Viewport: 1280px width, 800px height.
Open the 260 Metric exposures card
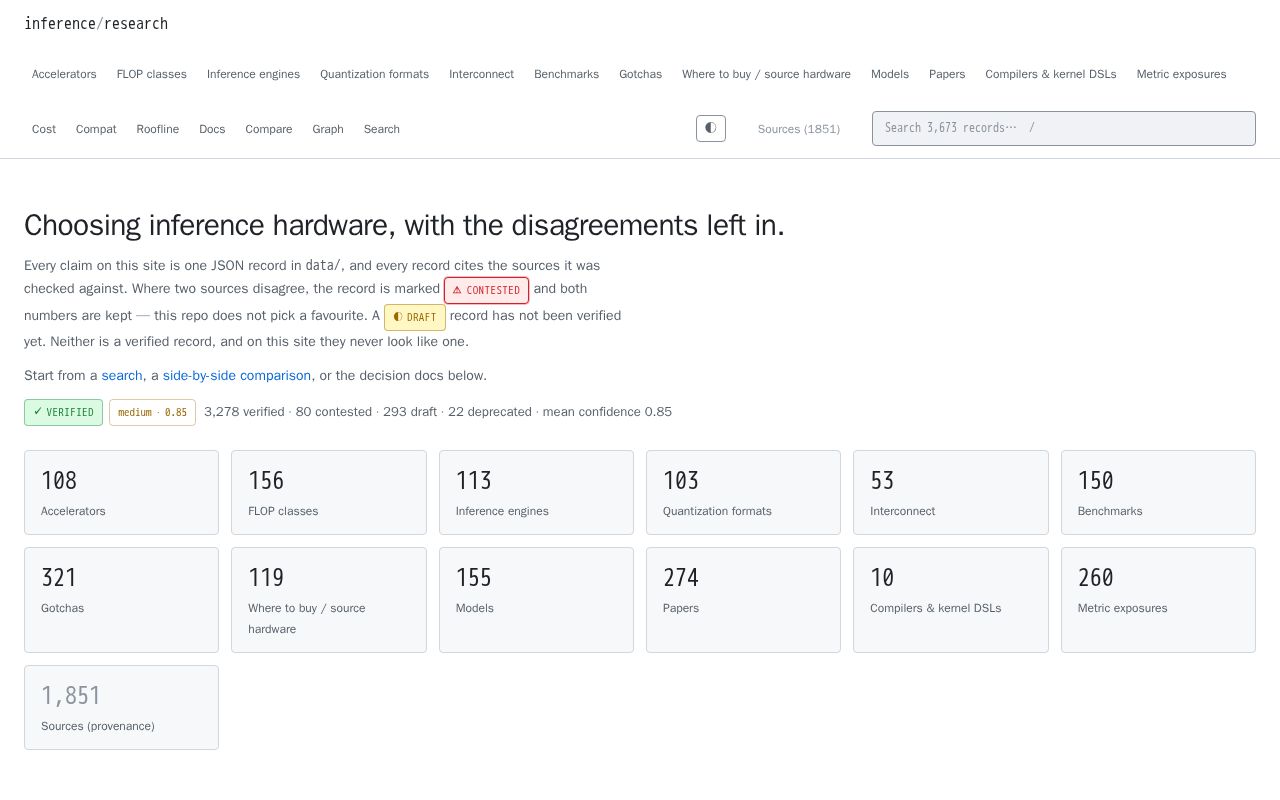[1158, 600]
